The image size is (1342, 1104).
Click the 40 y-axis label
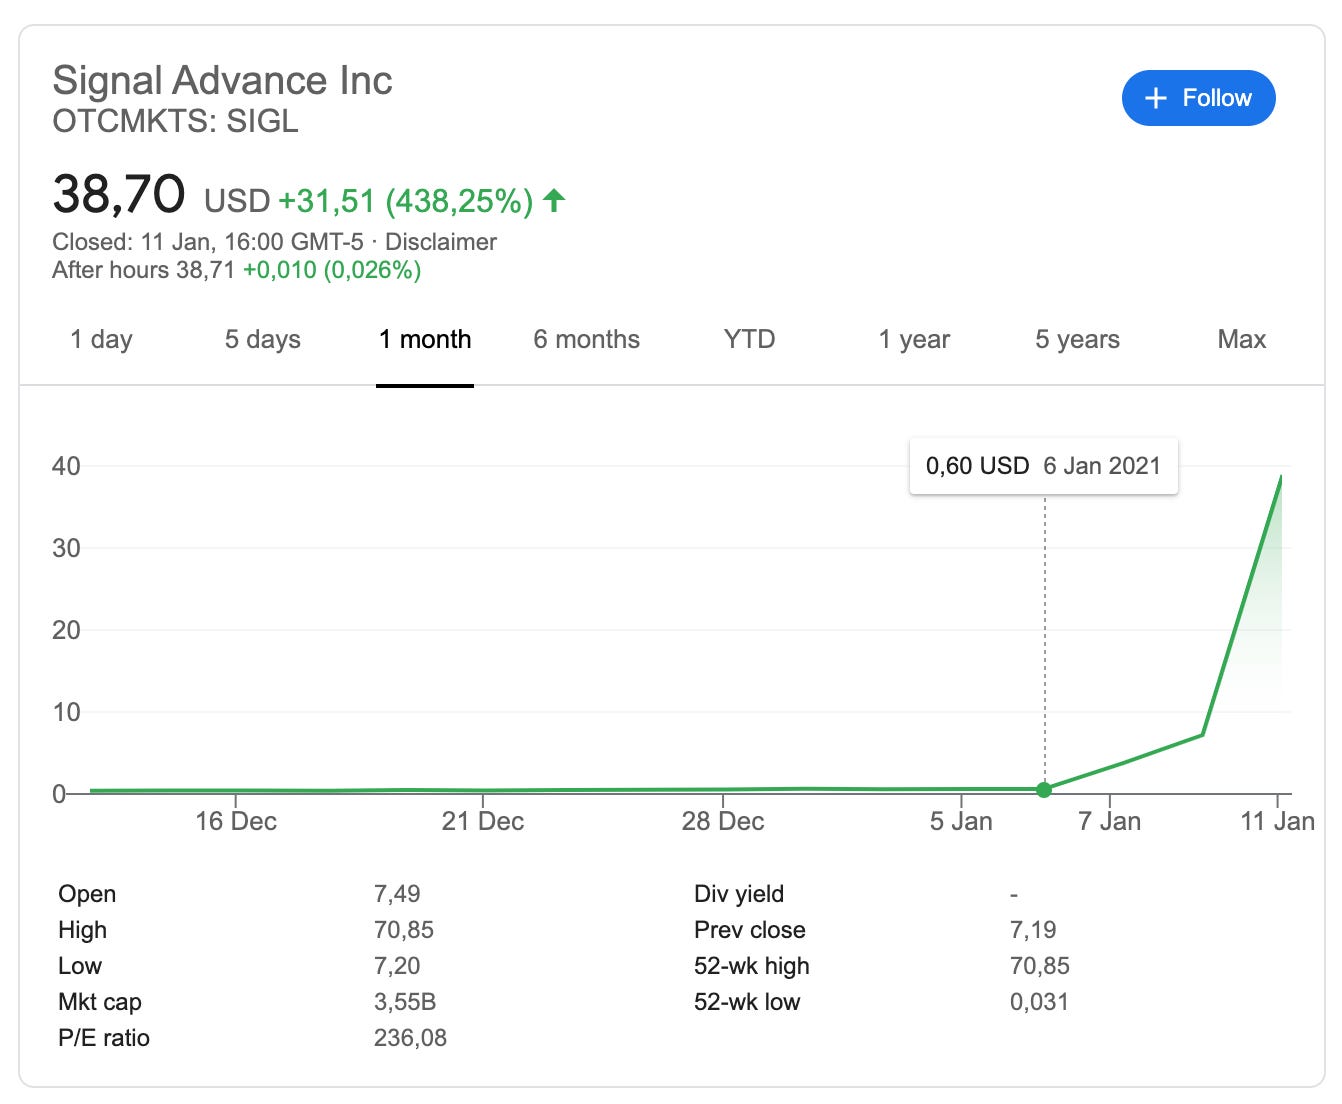(x=66, y=466)
